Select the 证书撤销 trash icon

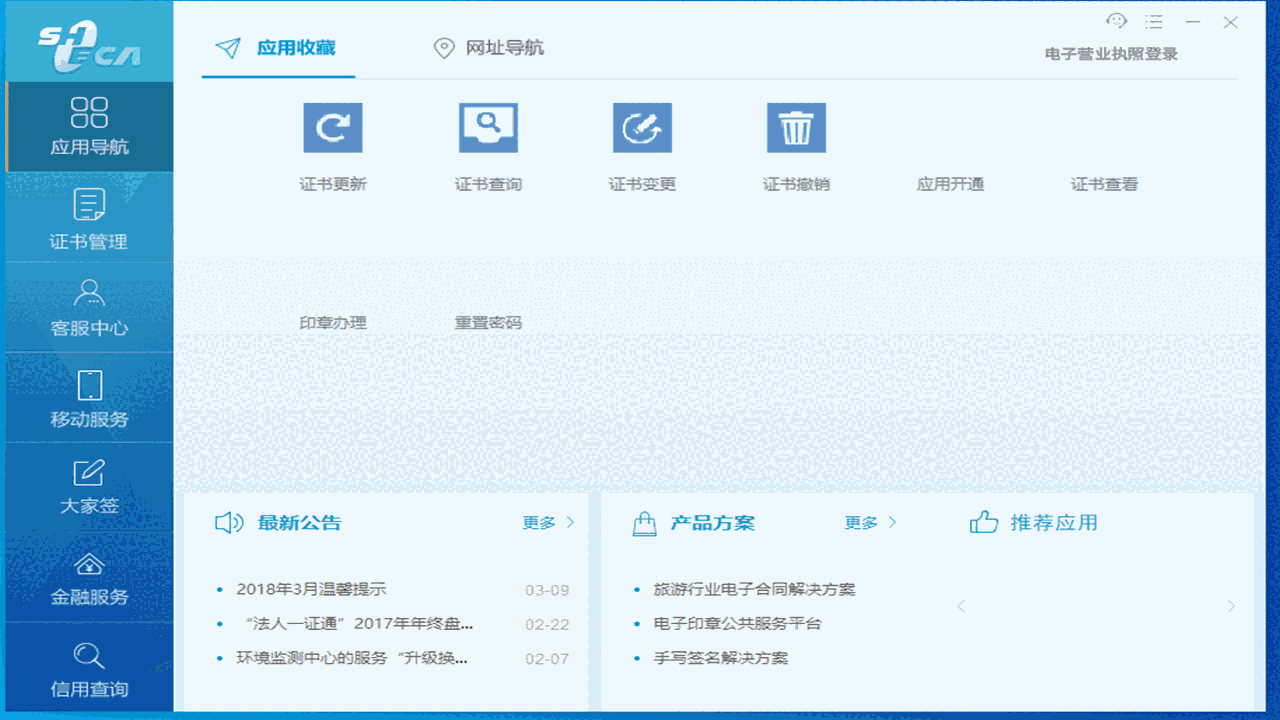795,127
